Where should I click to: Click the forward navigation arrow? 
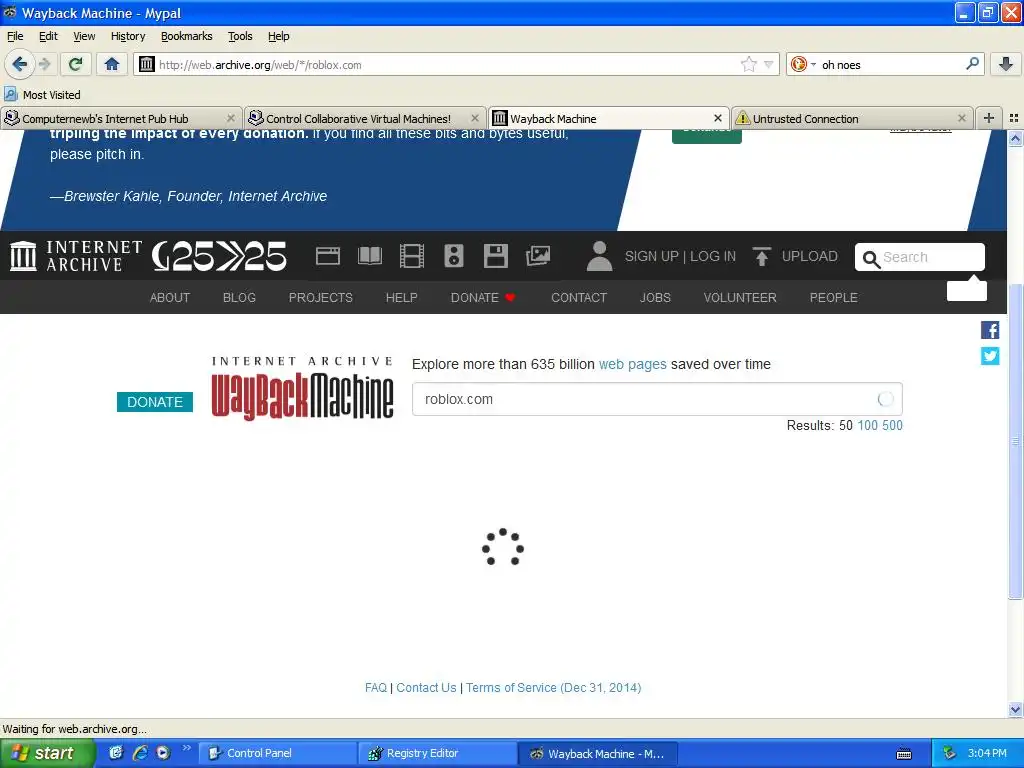pos(44,64)
